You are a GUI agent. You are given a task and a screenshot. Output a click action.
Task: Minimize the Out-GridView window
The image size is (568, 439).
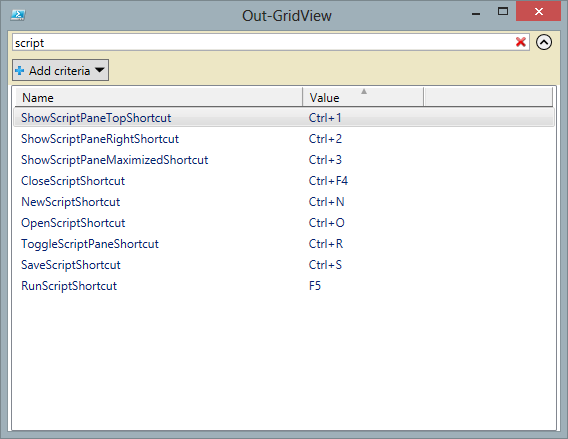pyautogui.click(x=476, y=13)
